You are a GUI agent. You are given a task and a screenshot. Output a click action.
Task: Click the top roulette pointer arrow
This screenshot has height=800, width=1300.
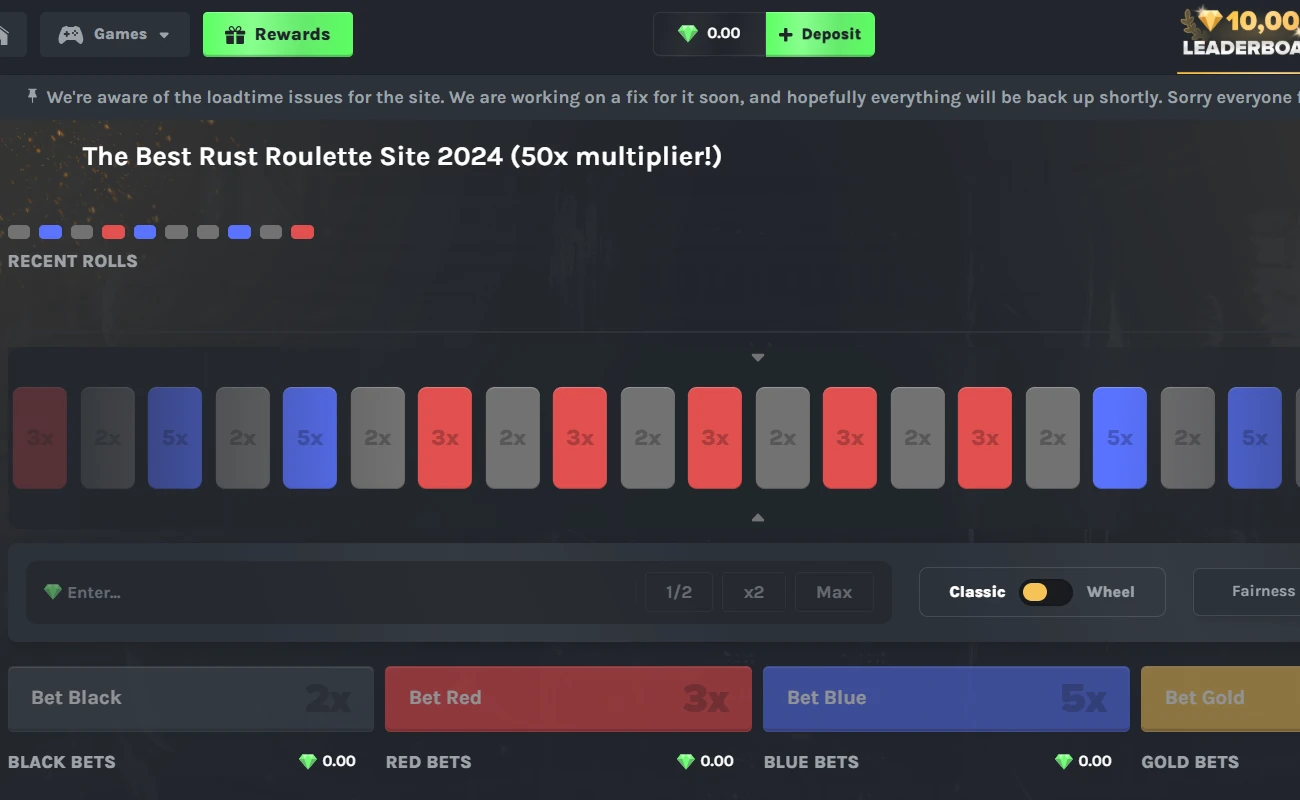click(x=758, y=357)
